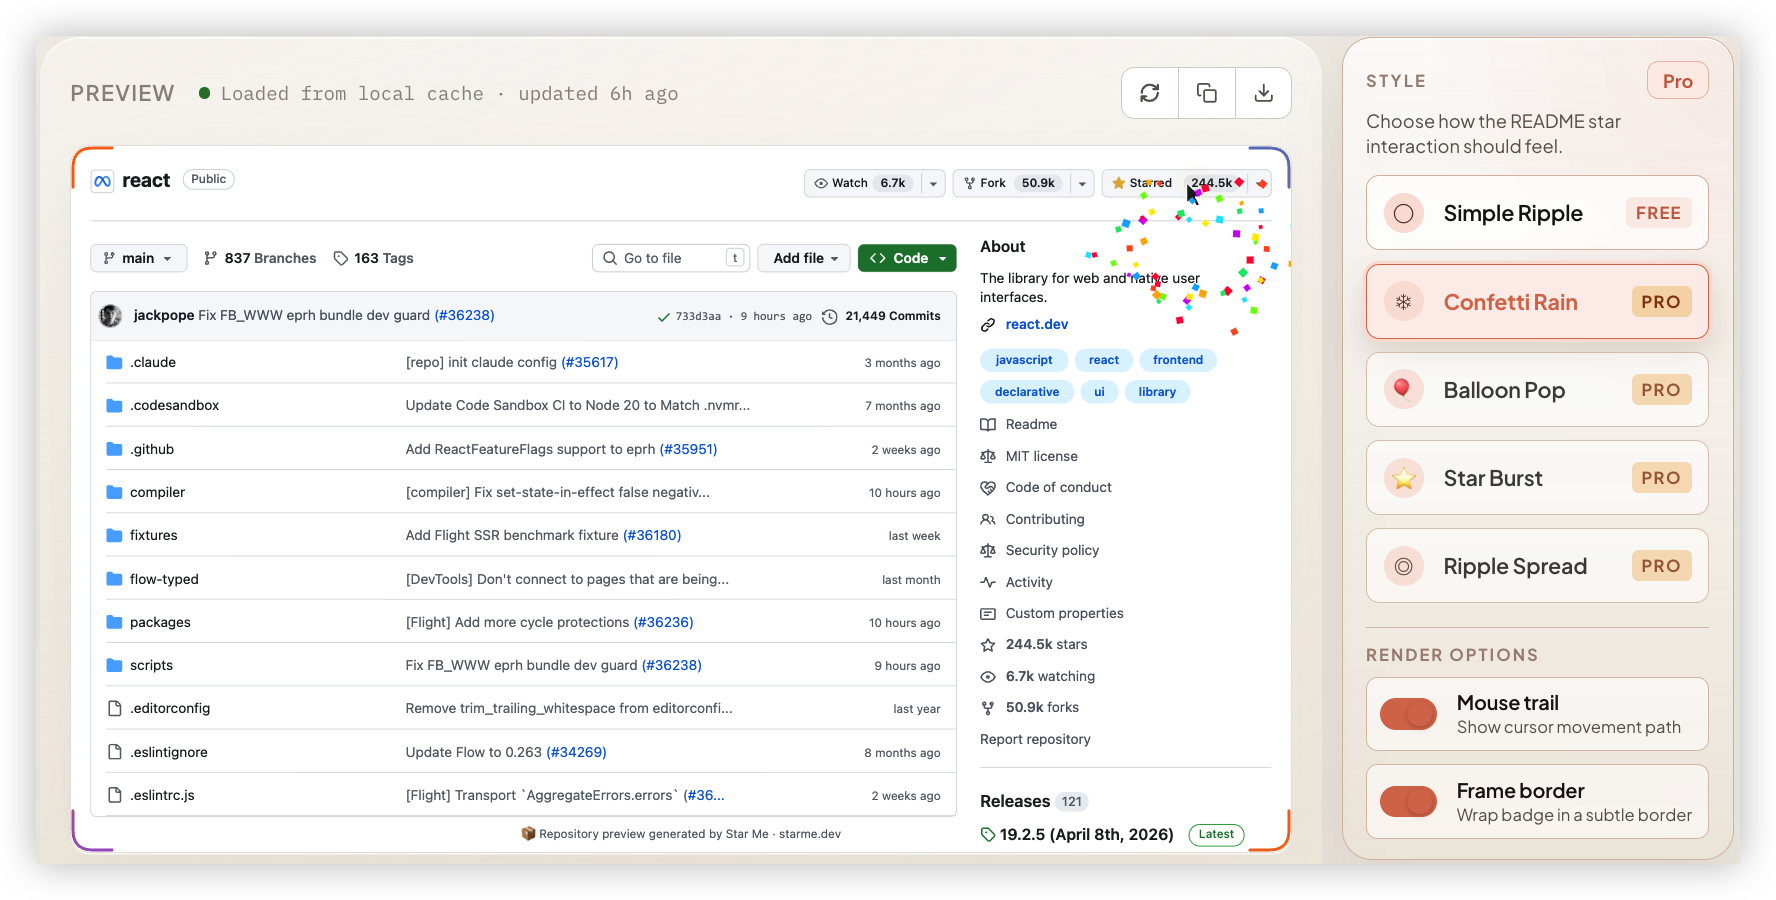Click the javascript topic tag

[x=1024, y=360]
